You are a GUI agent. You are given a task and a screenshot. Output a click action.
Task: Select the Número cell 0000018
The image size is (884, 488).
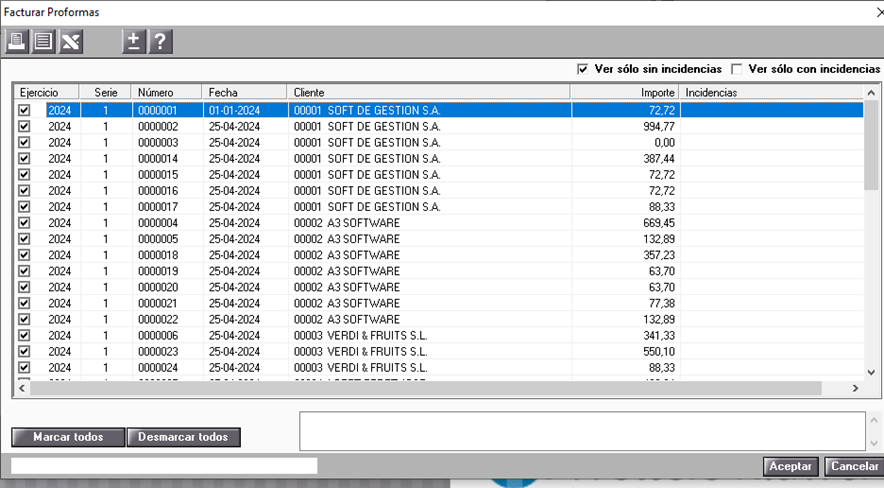tap(167, 255)
